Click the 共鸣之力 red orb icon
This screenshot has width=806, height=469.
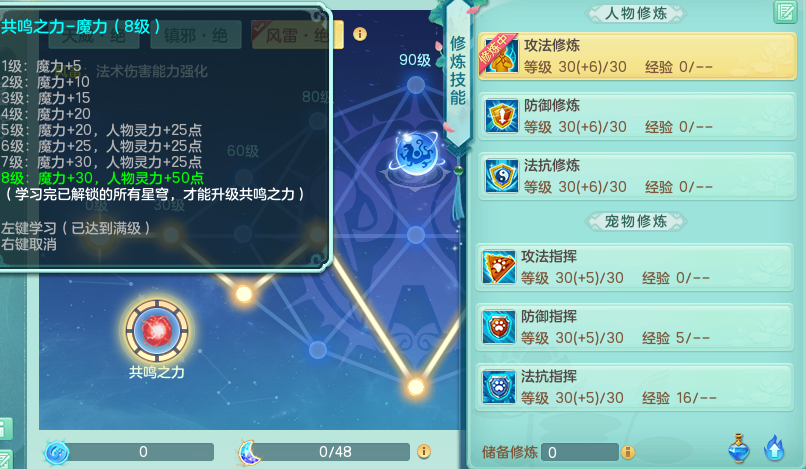157,330
